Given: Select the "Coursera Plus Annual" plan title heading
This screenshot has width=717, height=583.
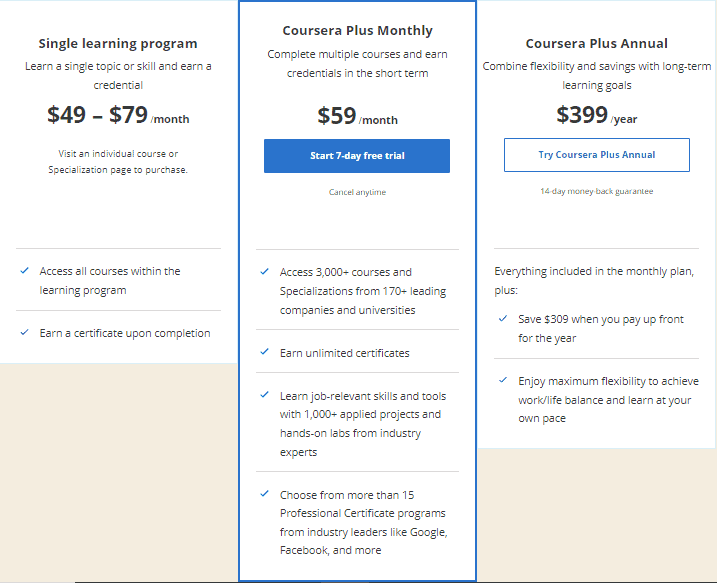Looking at the screenshot, I should pyautogui.click(x=597, y=43).
